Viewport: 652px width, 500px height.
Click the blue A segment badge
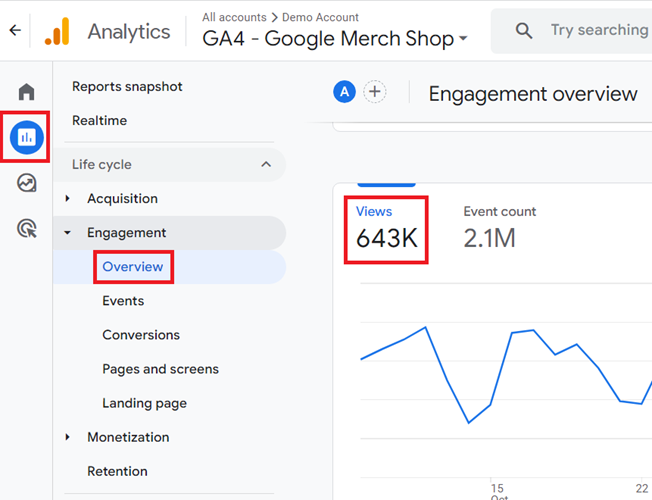click(344, 92)
